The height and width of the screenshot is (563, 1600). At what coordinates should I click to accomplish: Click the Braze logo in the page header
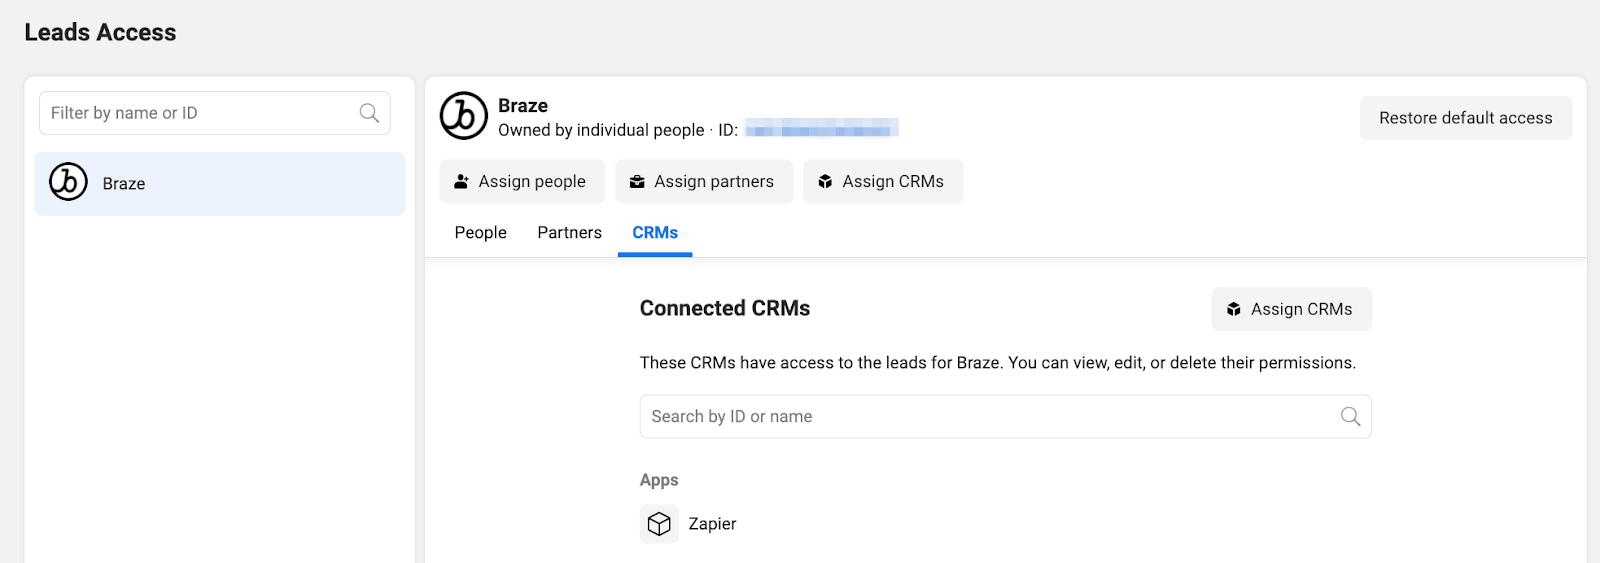pos(464,116)
